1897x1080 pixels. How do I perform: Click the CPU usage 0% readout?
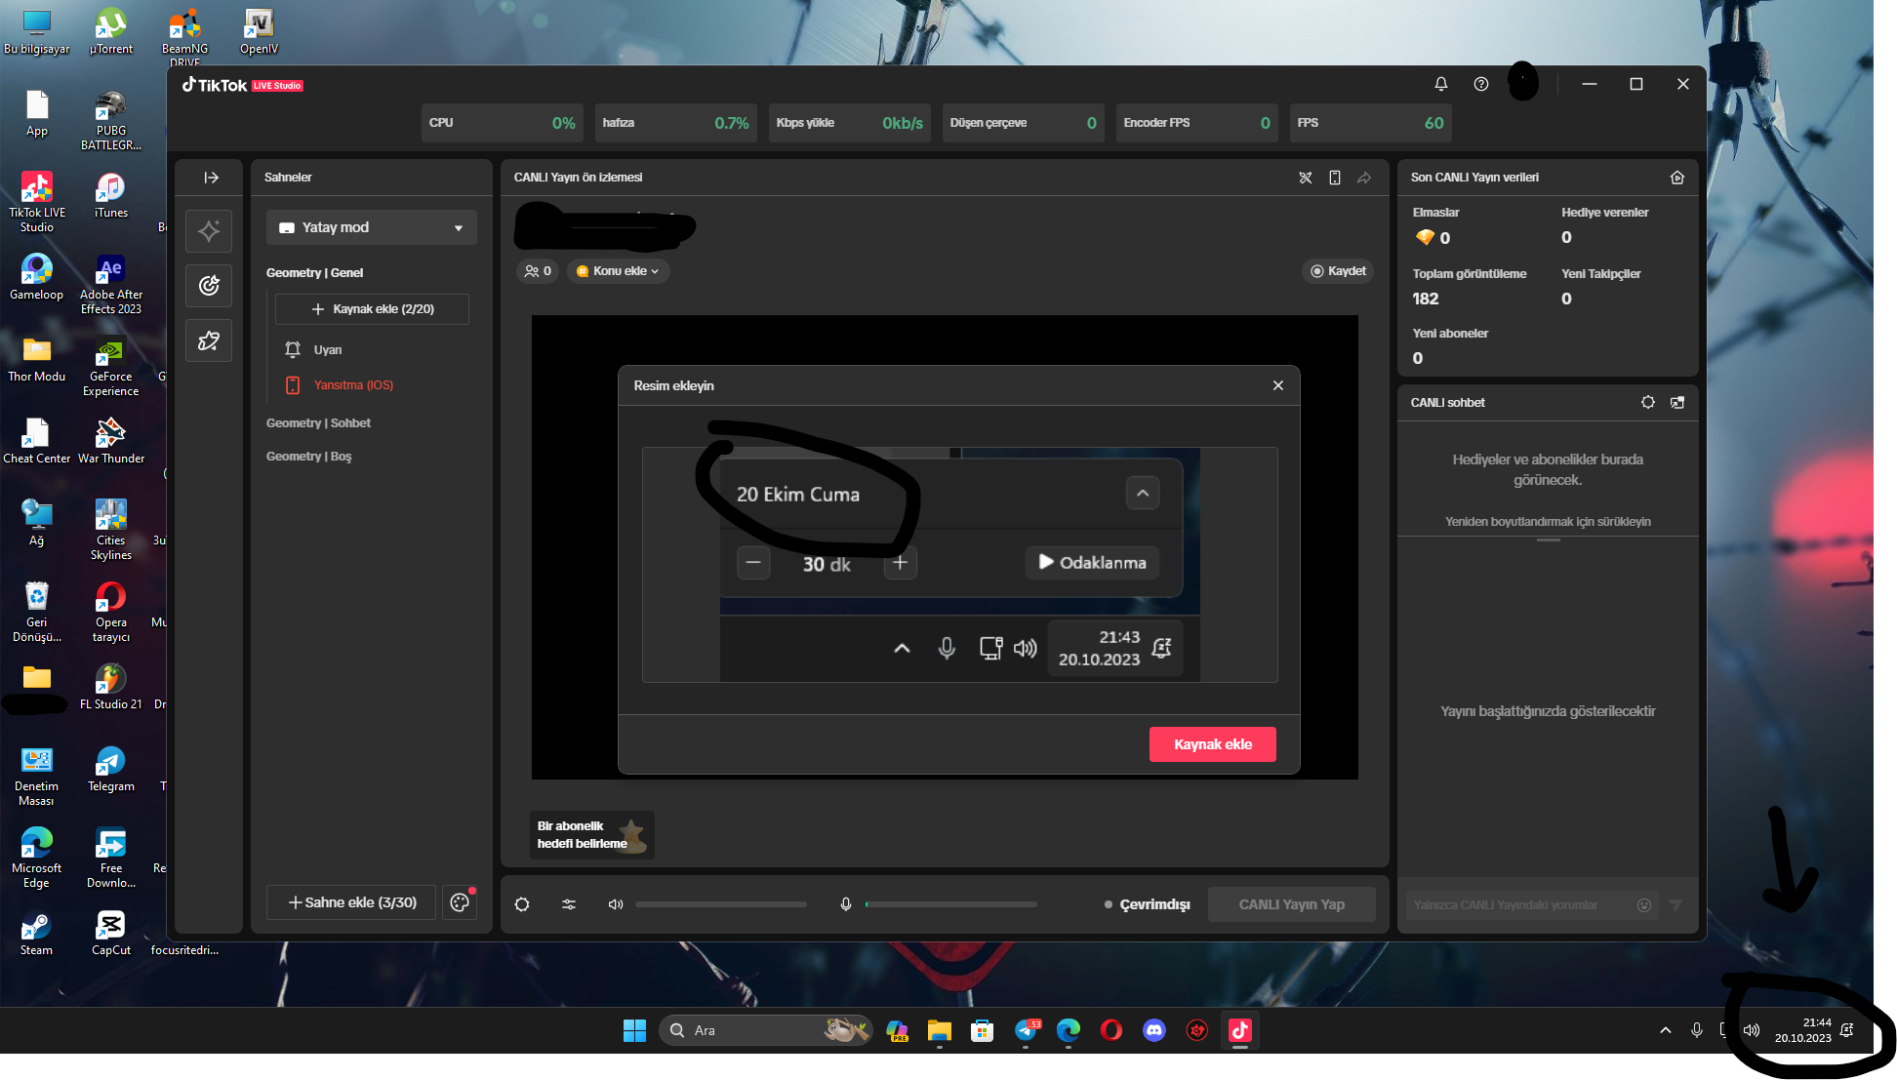[563, 123]
